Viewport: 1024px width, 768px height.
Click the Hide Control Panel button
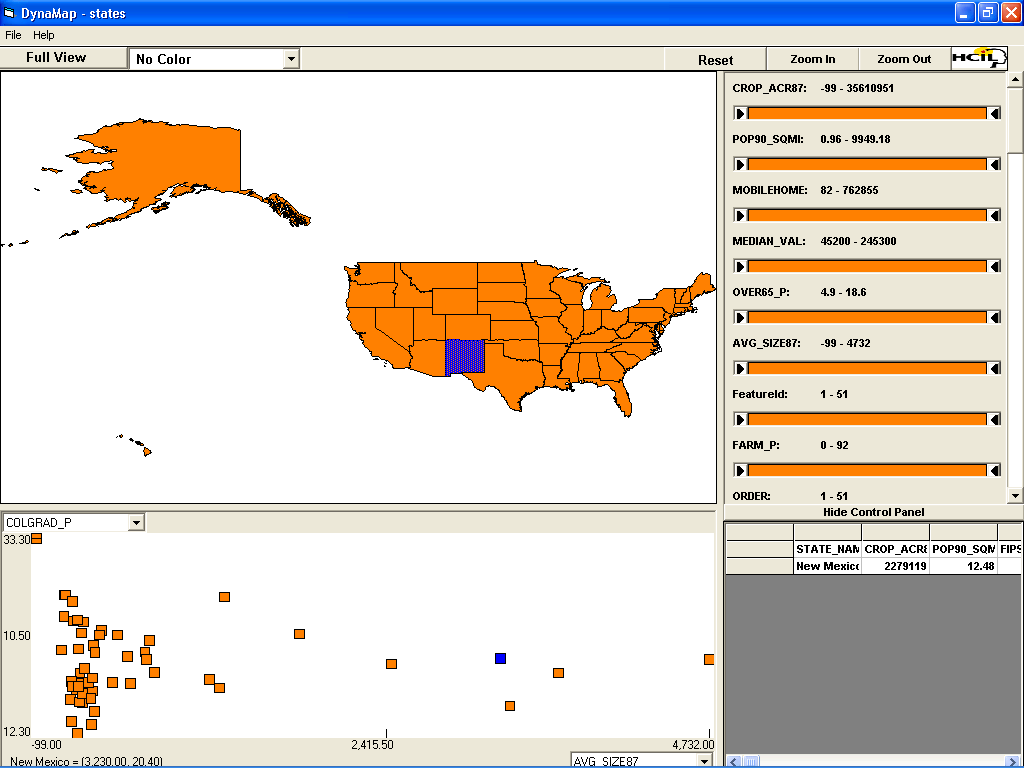point(873,512)
